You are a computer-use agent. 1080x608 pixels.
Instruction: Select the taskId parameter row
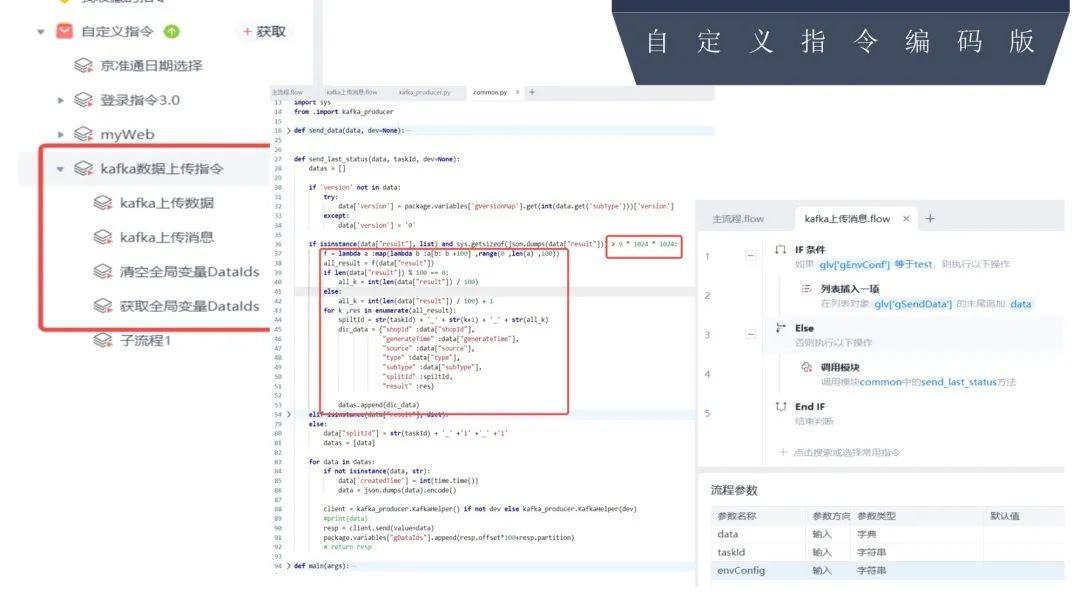[x=887, y=552]
